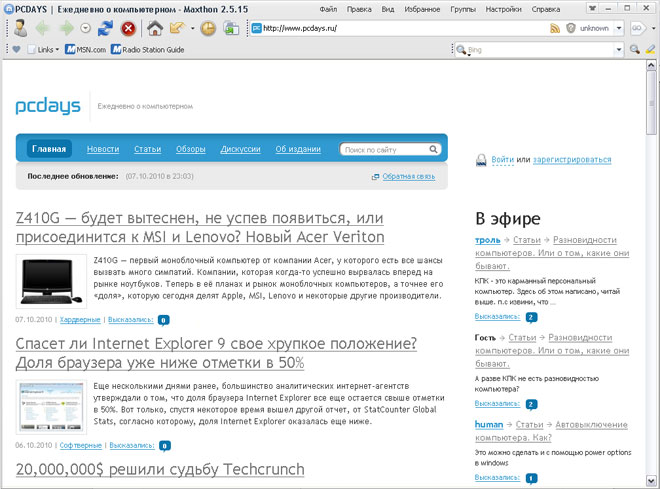Click the site search magnifier icon

tap(433, 149)
